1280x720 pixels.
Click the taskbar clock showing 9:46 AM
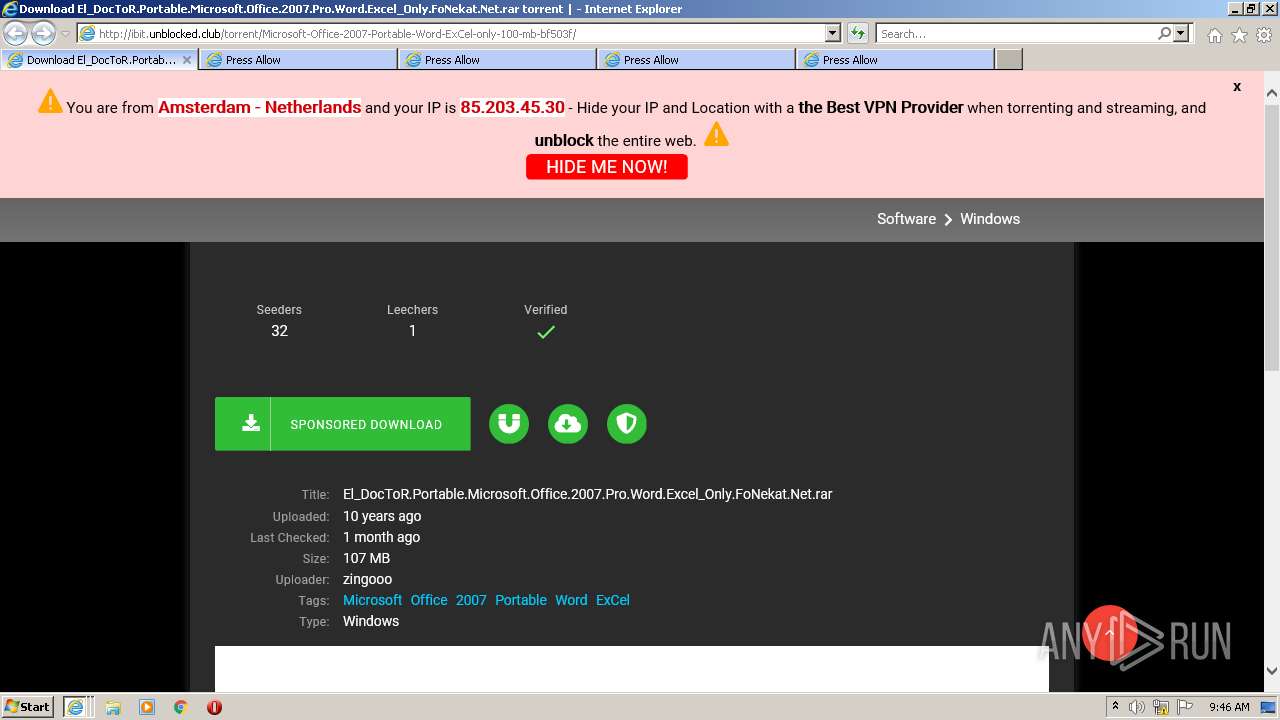pos(1229,707)
